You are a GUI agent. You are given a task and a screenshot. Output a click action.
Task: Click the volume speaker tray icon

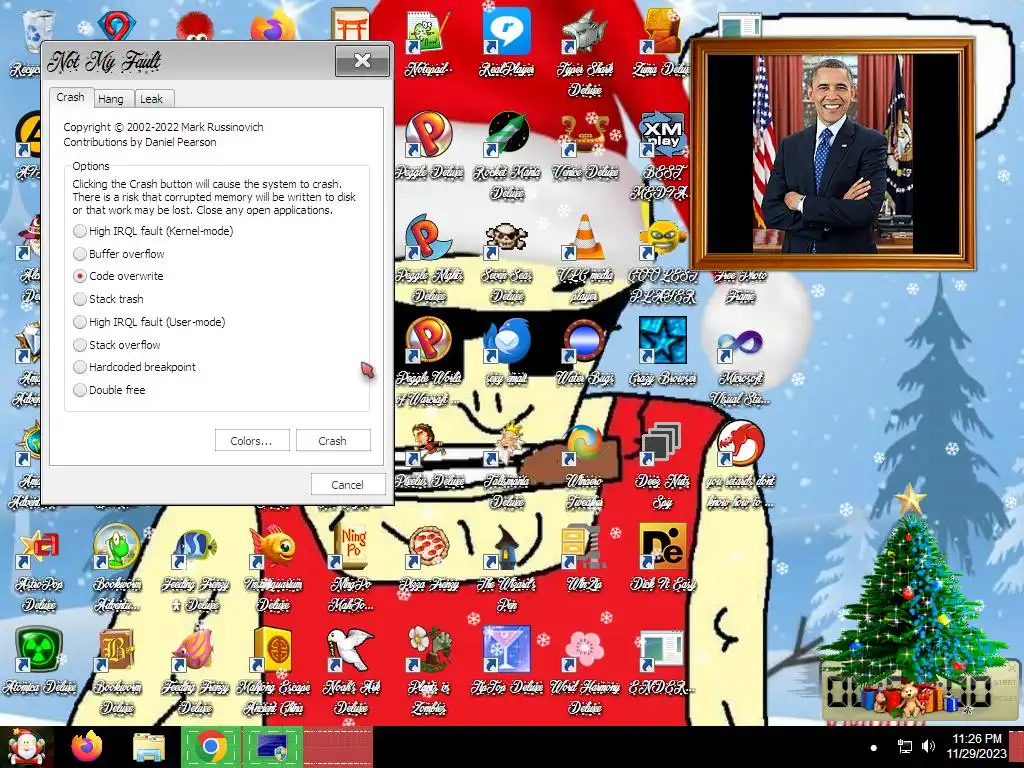coord(928,746)
